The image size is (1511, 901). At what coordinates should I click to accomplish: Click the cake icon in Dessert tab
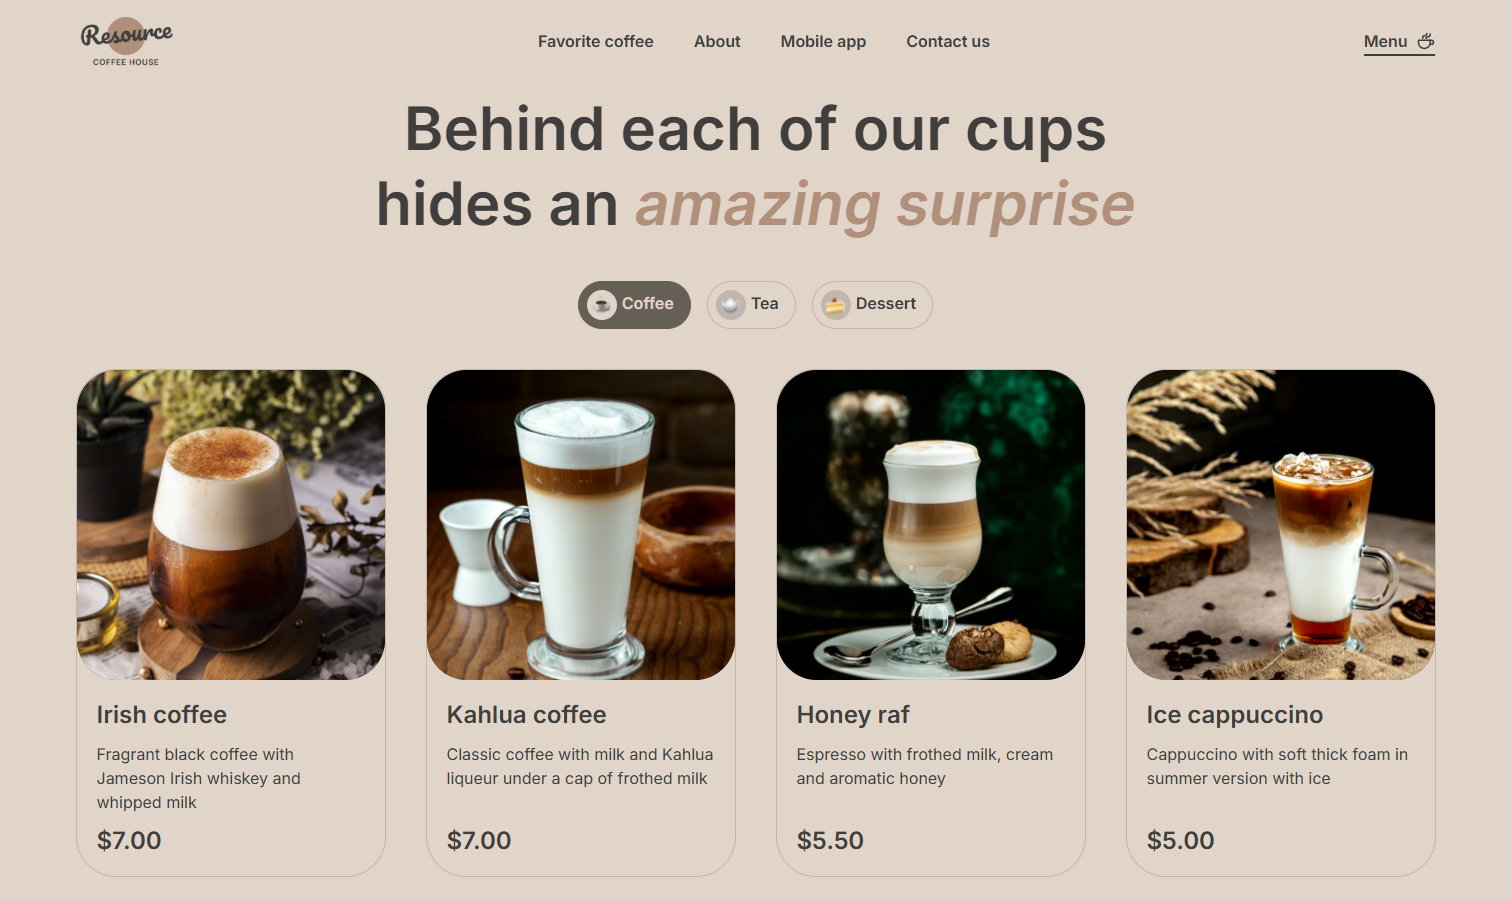click(836, 305)
